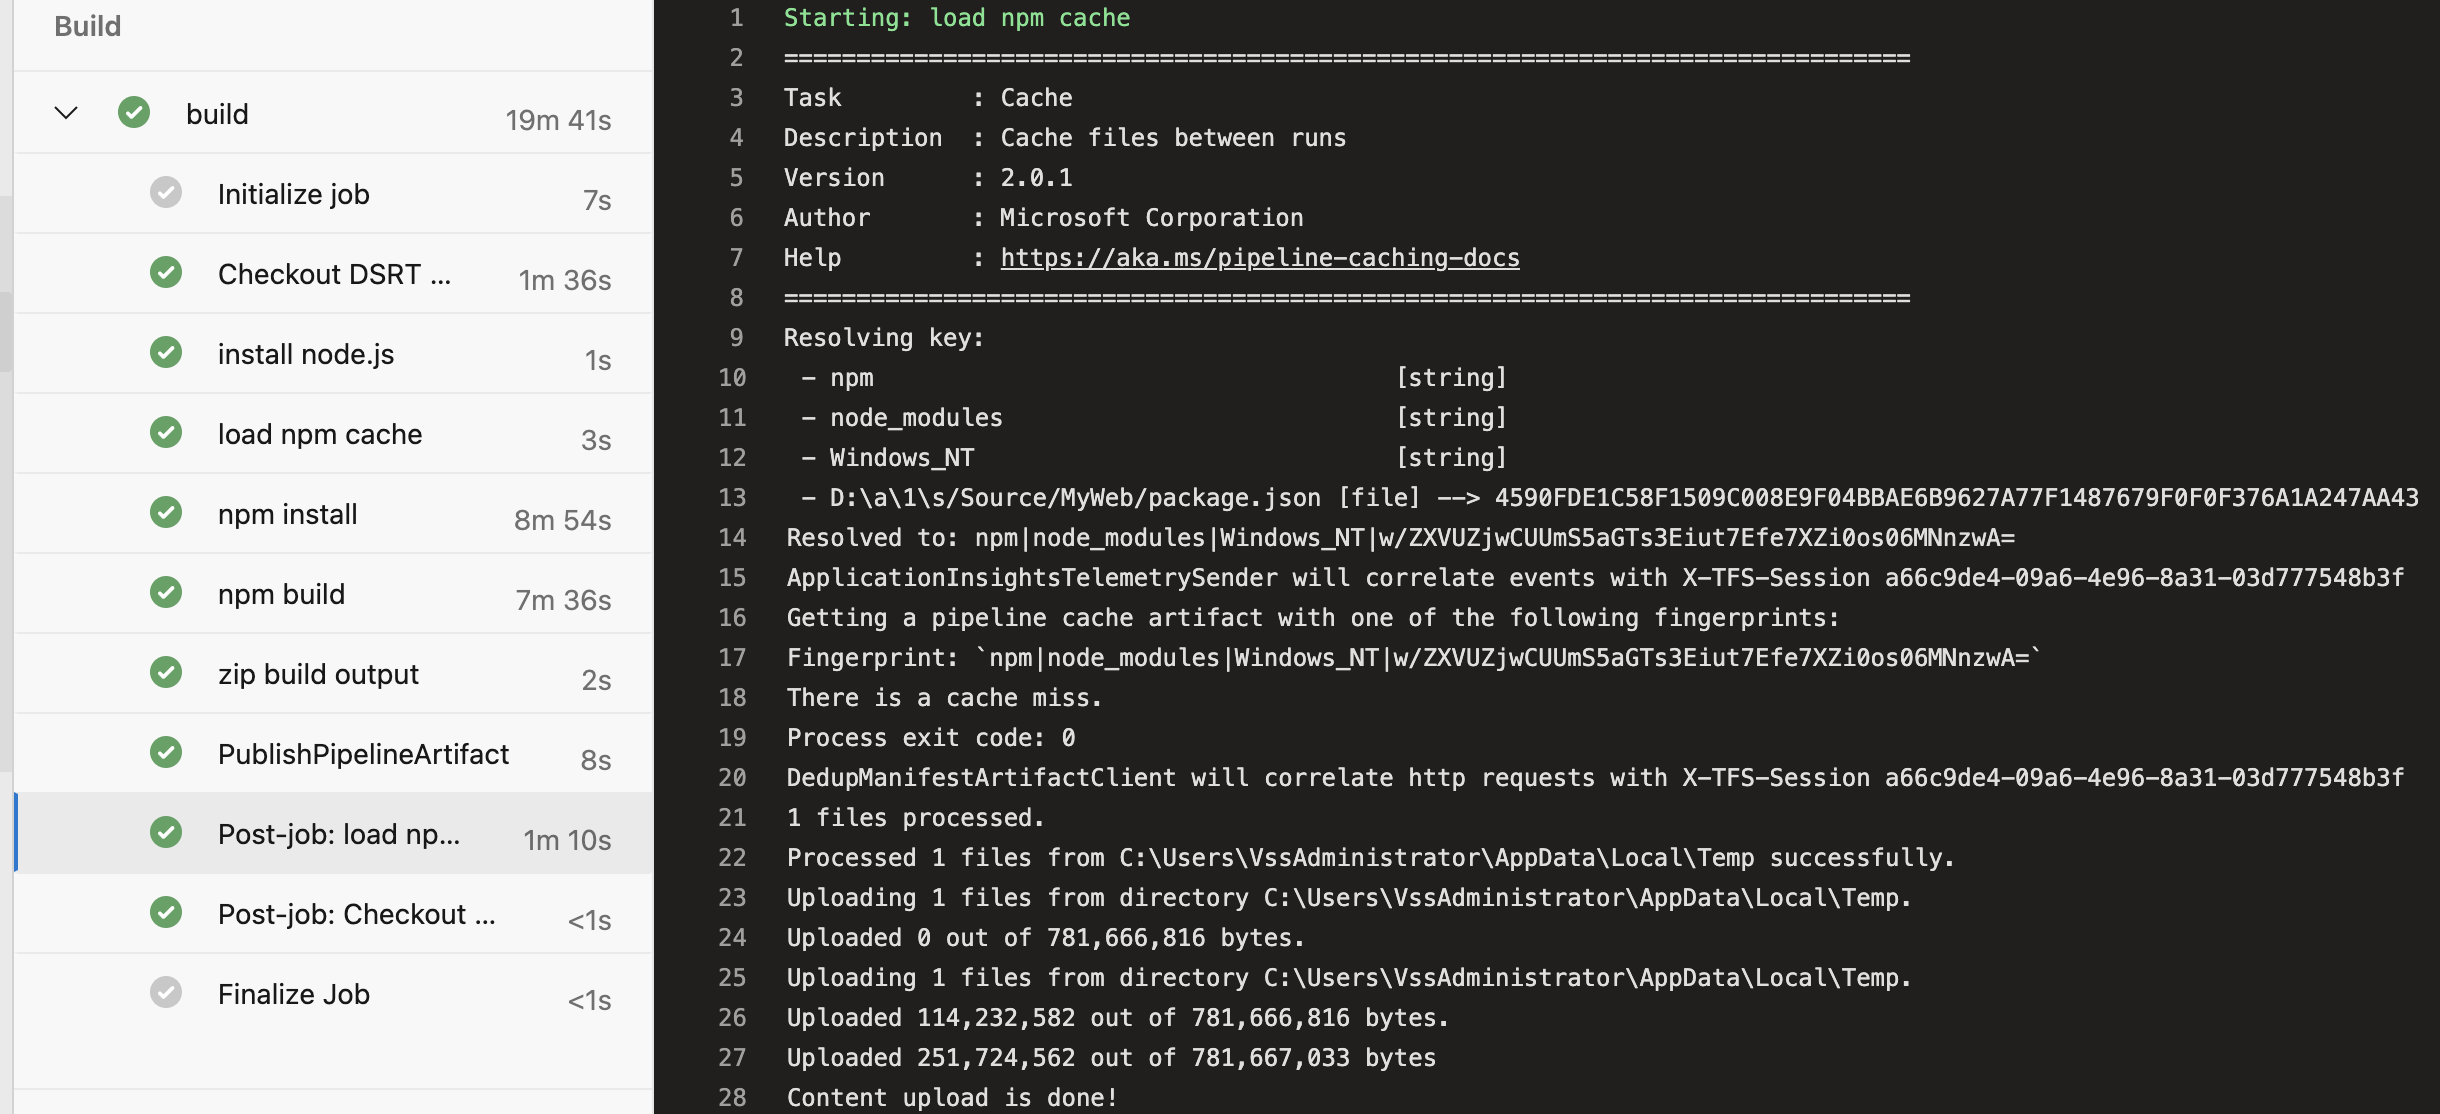The image size is (2440, 1114).
Task: Click log line number 18
Action: click(732, 698)
